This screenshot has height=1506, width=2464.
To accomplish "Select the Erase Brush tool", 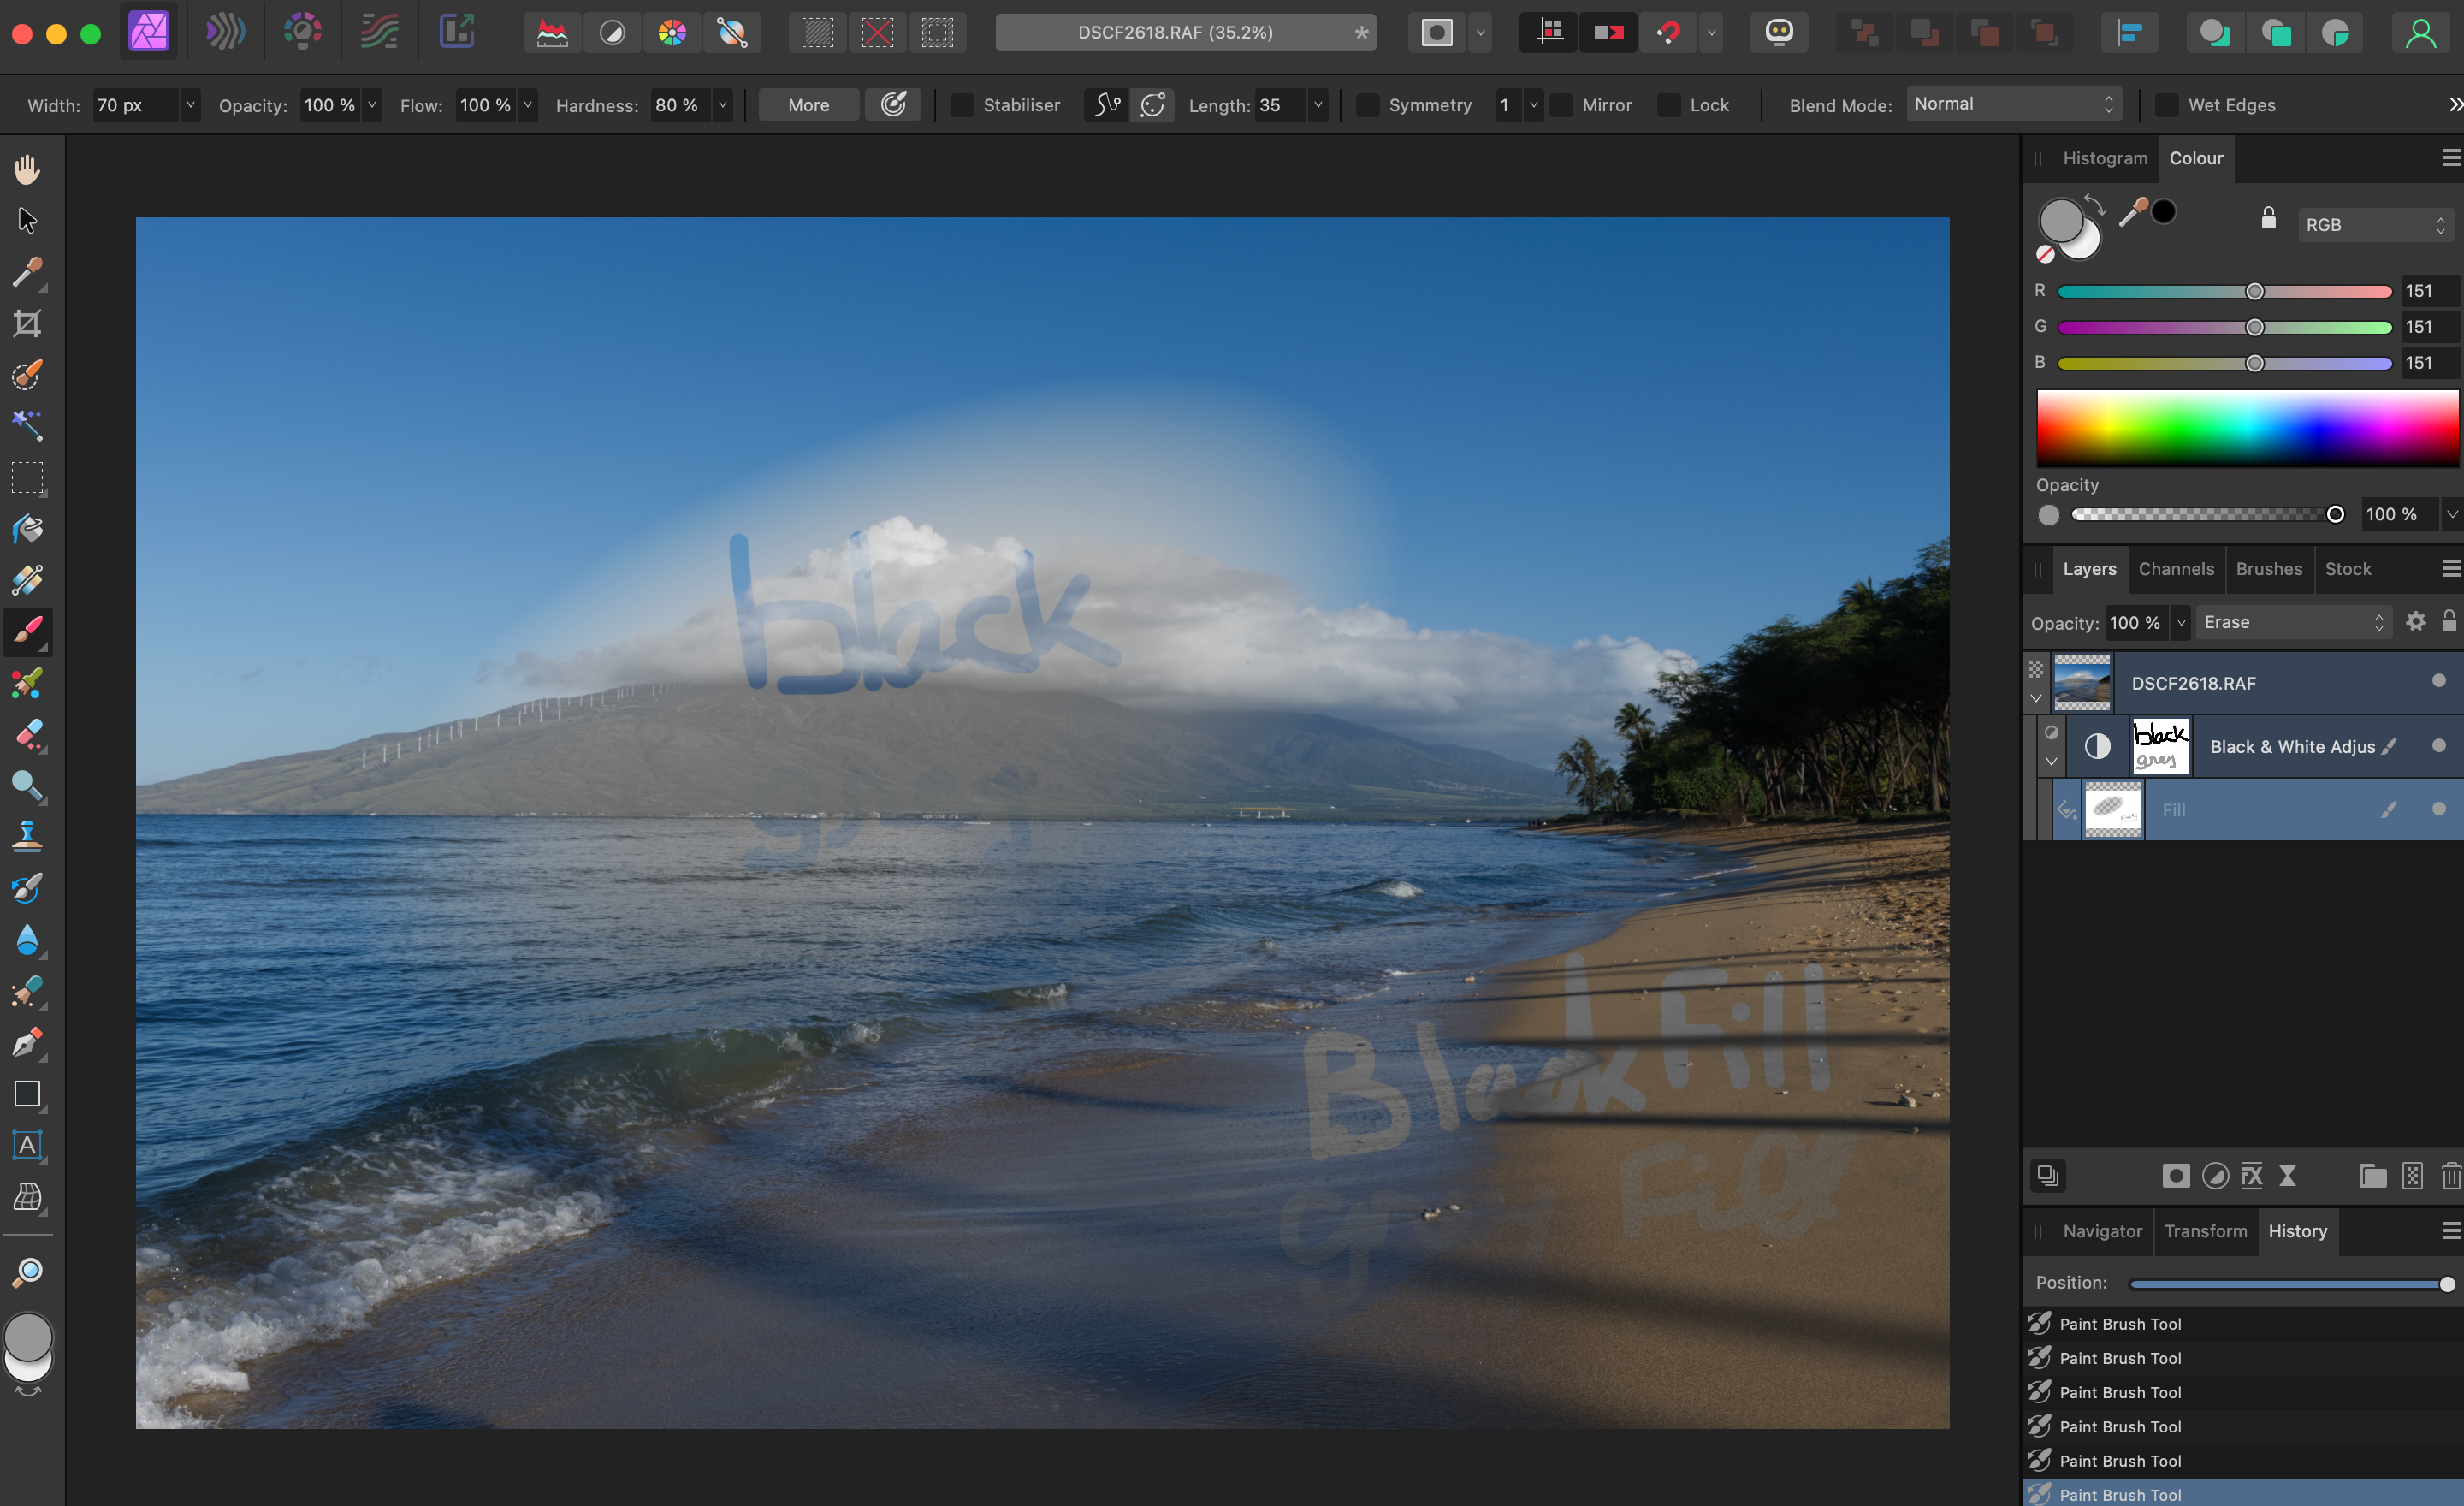I will point(27,735).
